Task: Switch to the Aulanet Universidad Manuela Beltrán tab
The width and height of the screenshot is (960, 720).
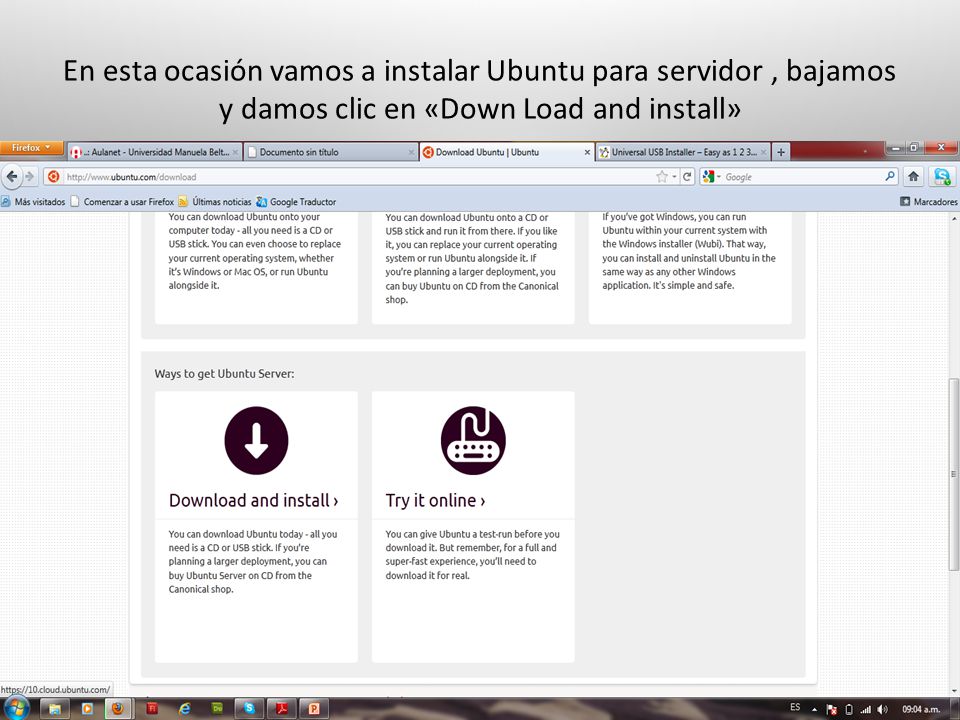Action: pyautogui.click(x=154, y=152)
